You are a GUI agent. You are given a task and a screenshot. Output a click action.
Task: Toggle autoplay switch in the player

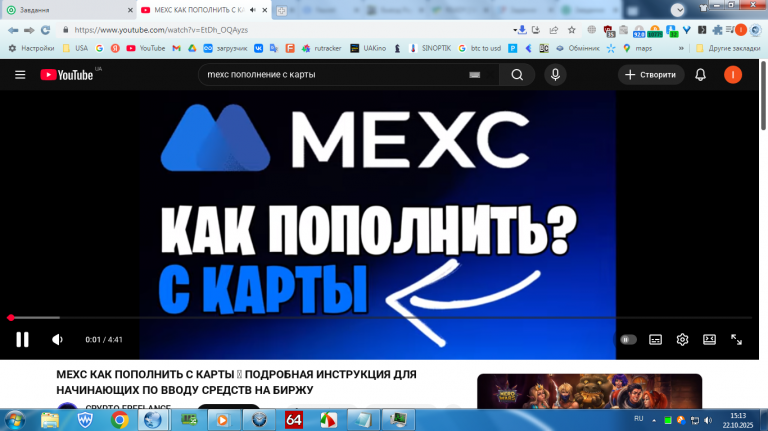(x=628, y=339)
